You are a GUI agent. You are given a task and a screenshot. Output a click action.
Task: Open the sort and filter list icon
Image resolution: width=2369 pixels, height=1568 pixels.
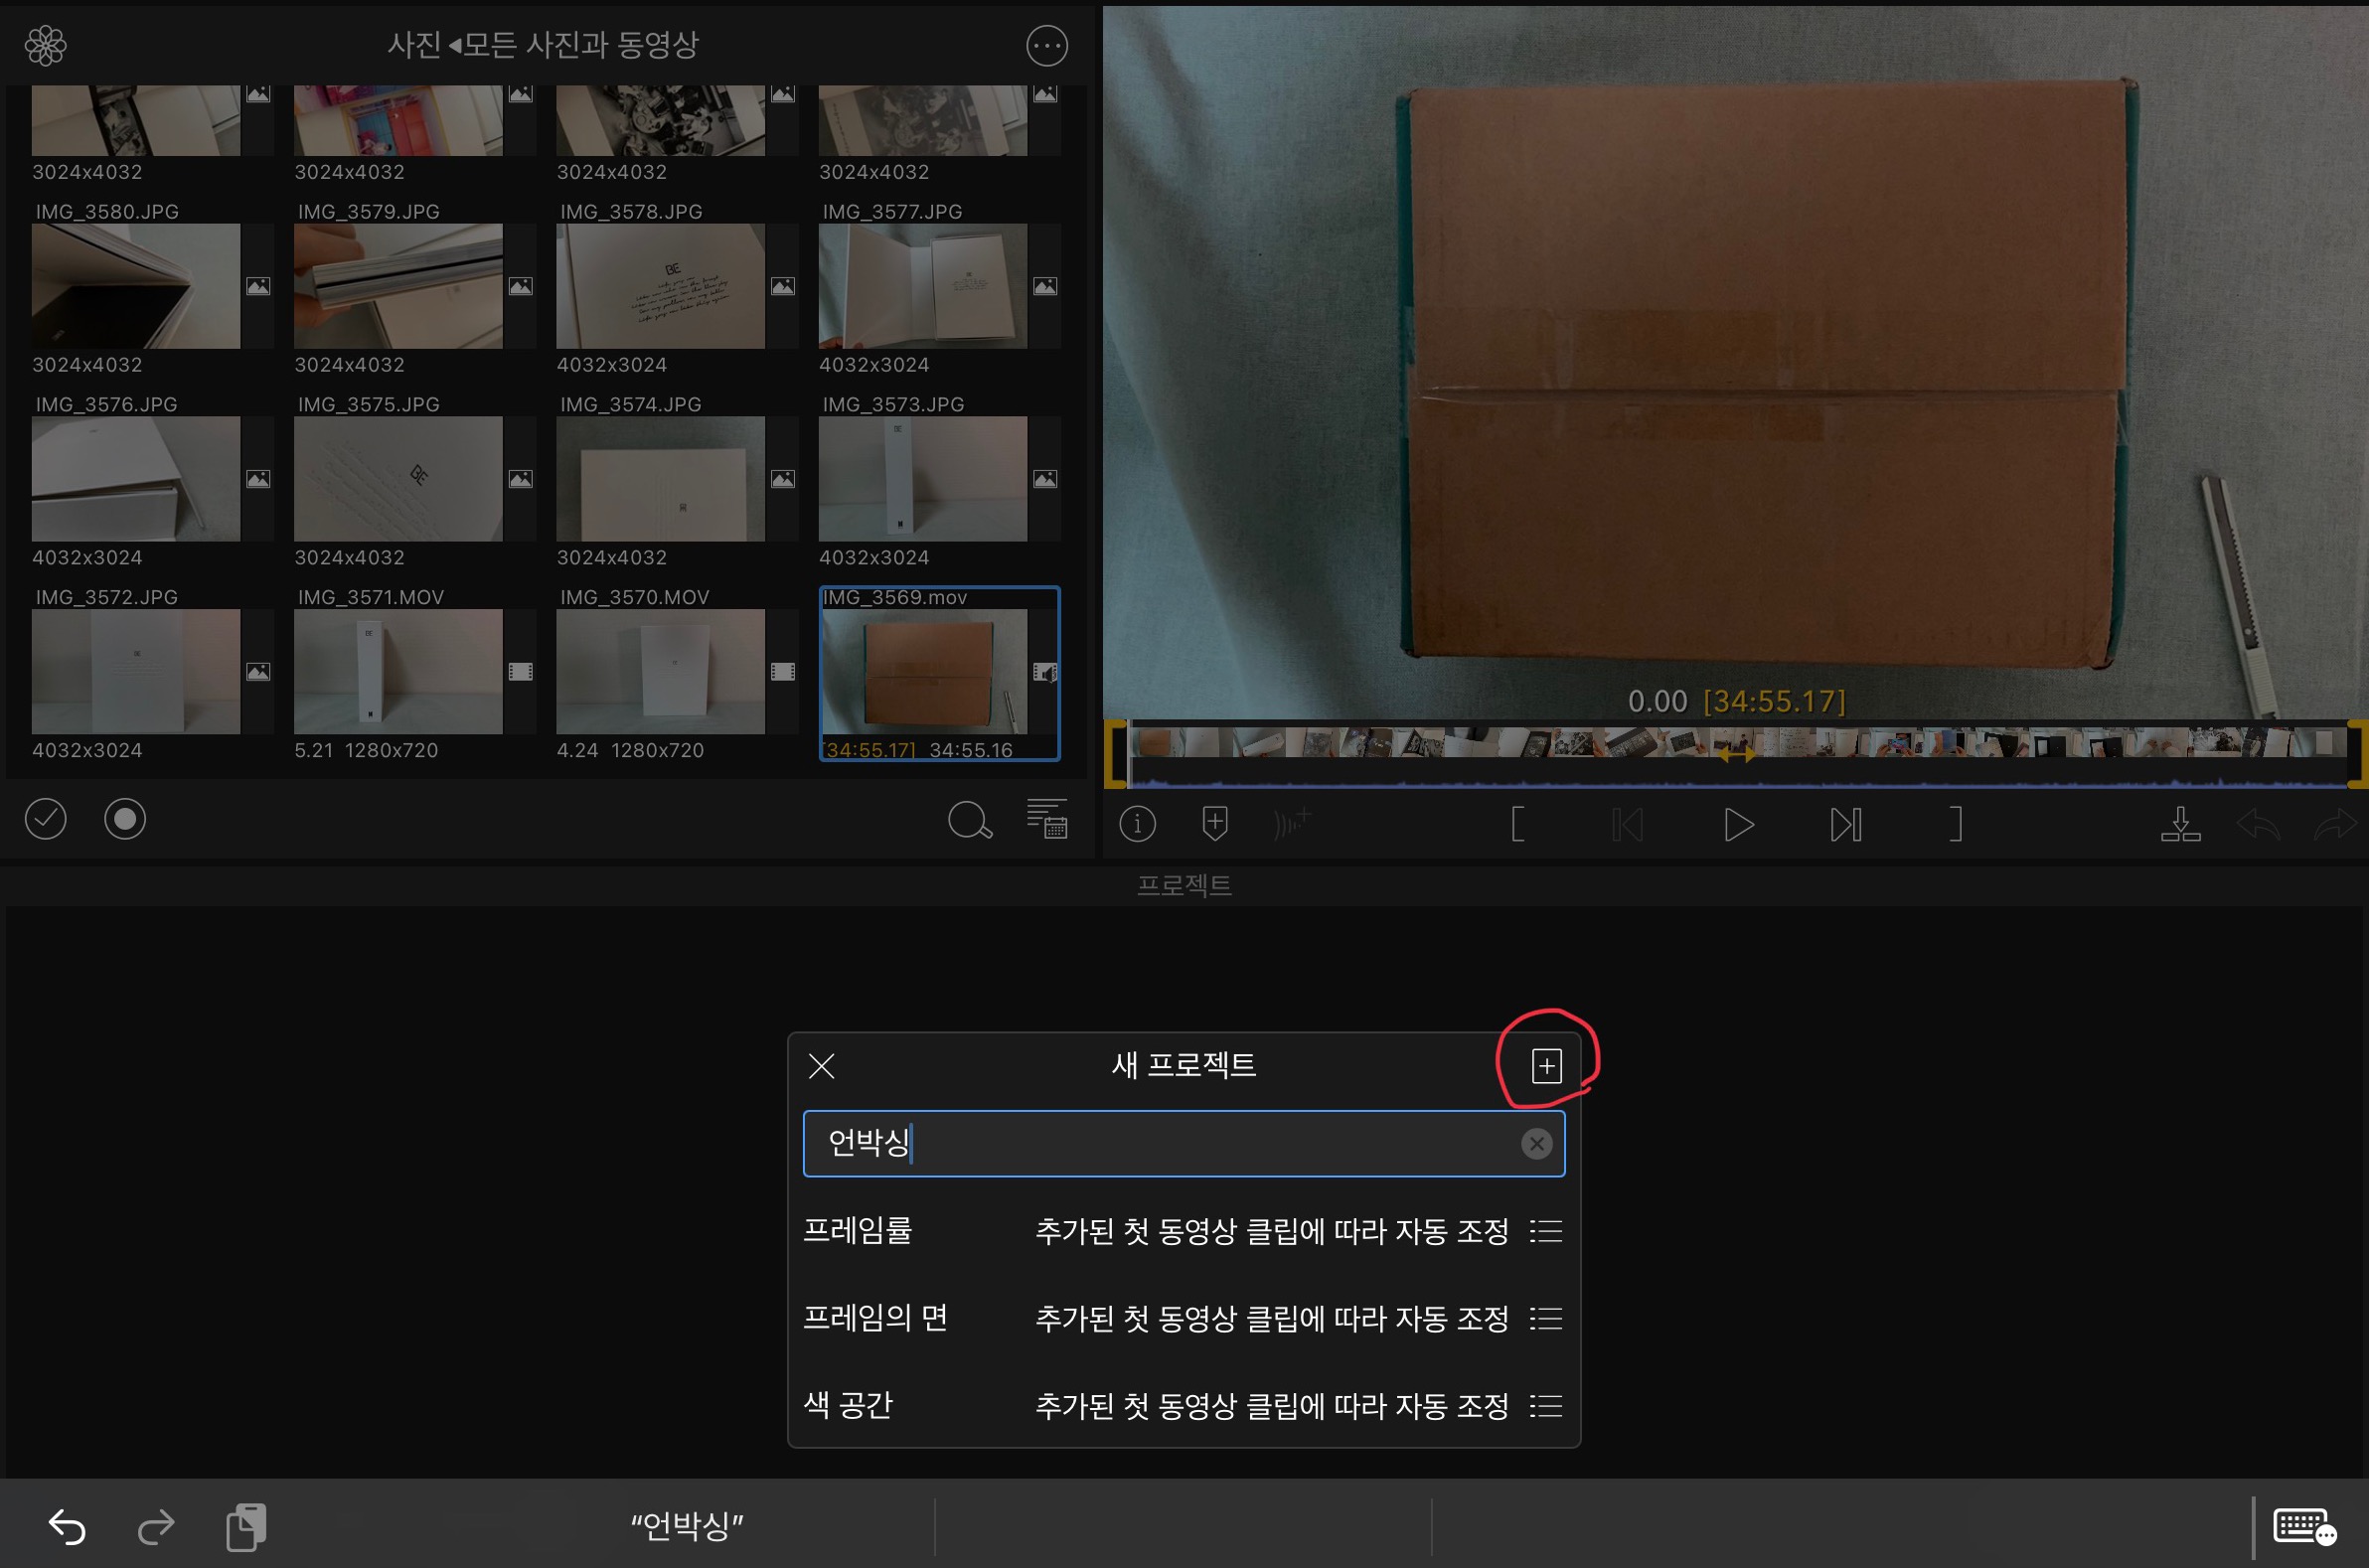tap(1046, 819)
